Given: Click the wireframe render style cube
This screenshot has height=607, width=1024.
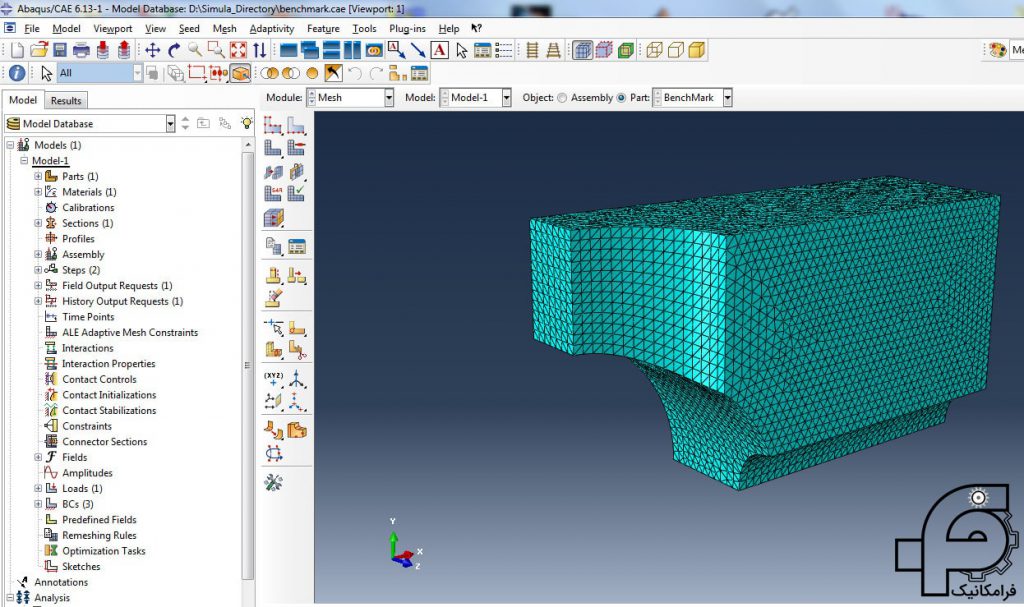Looking at the screenshot, I should tap(654, 50).
